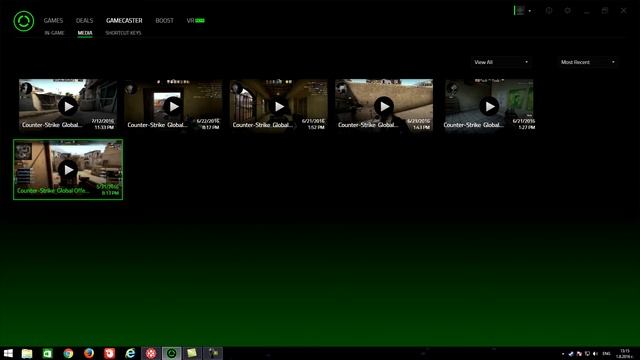The height and width of the screenshot is (360, 640).
Task: Open the IN-GAME sub-tab
Action: point(54,33)
